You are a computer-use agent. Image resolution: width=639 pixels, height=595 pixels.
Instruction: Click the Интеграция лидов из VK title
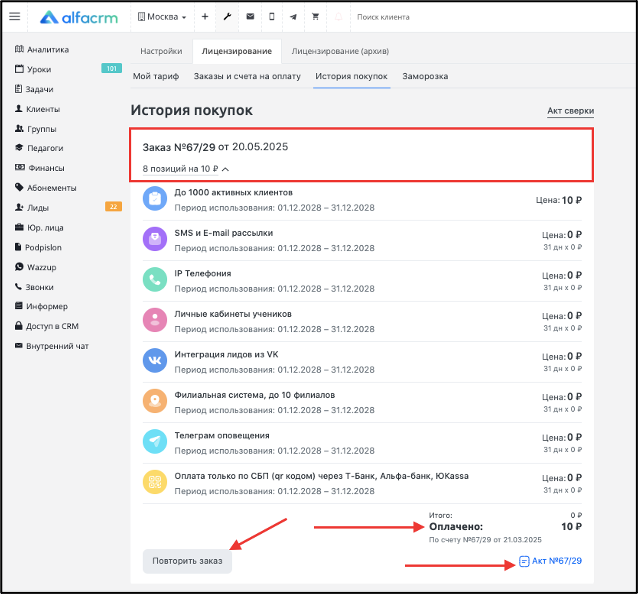click(x=226, y=355)
